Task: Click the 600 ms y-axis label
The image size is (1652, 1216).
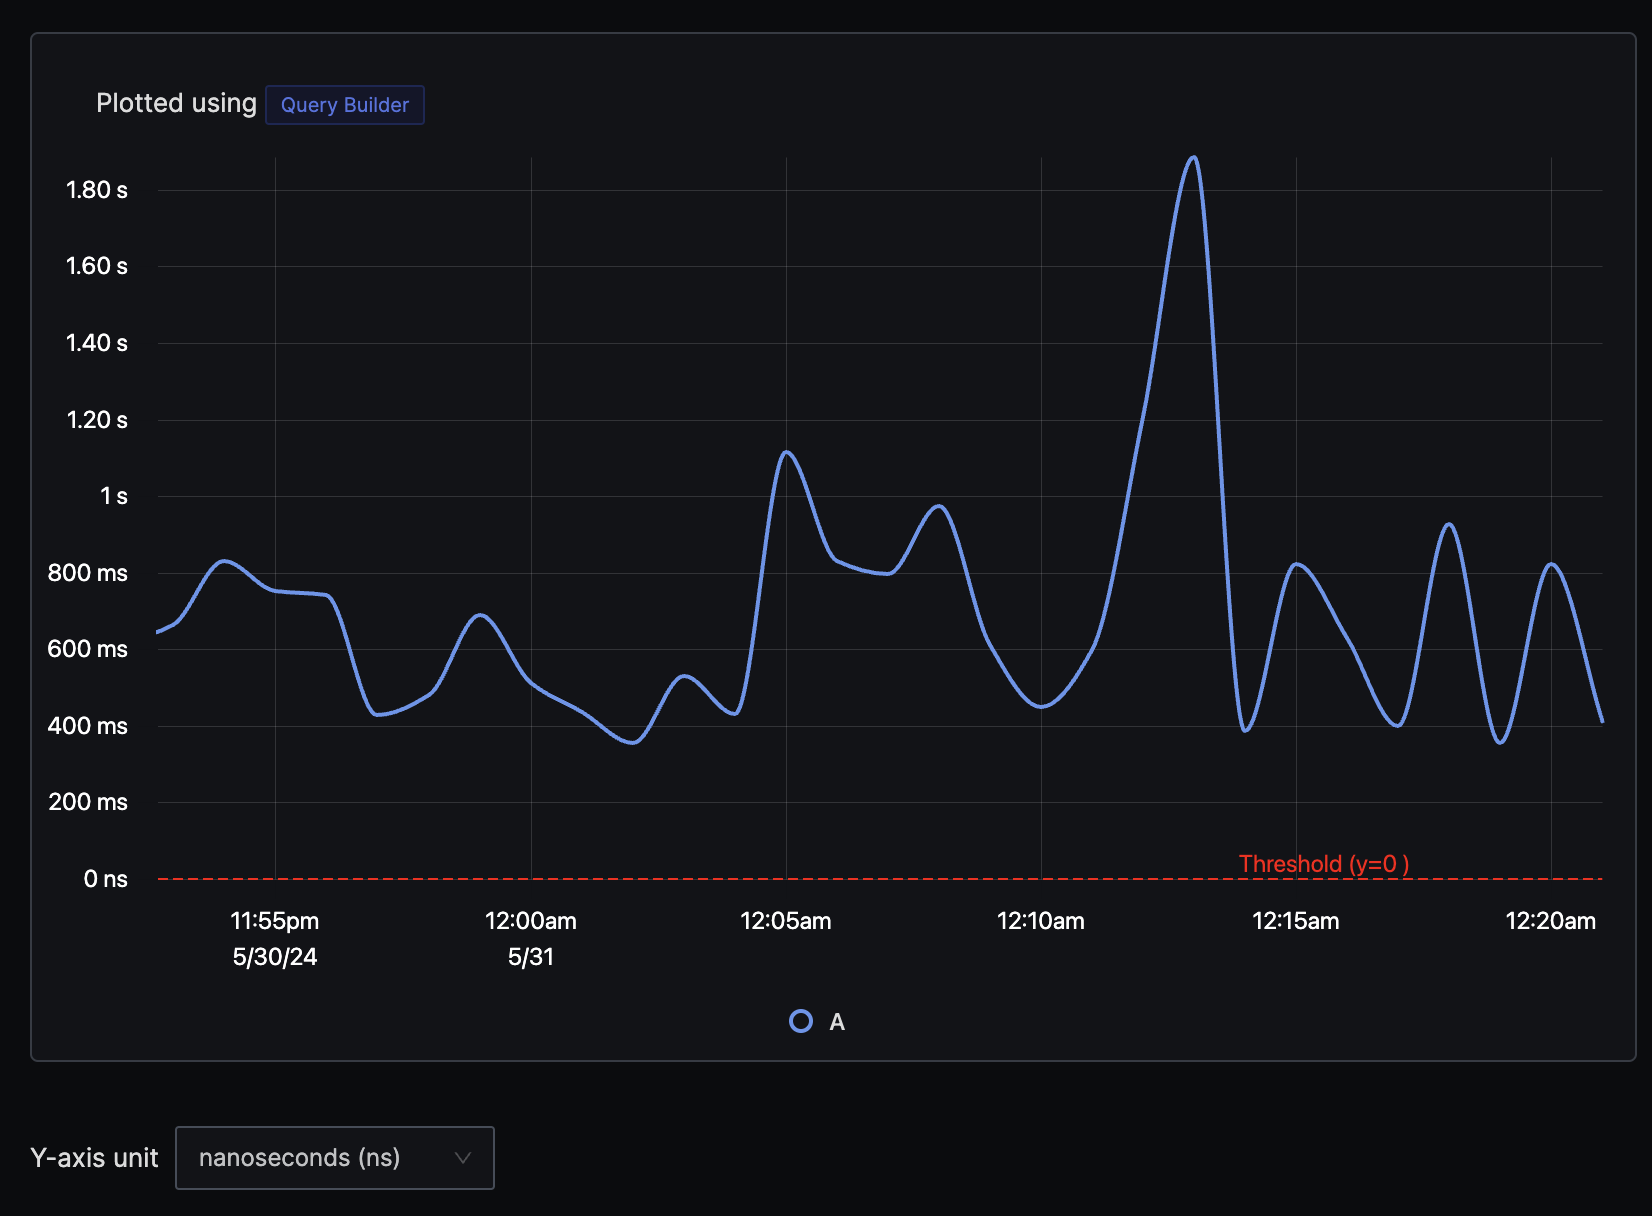Action: point(88,649)
